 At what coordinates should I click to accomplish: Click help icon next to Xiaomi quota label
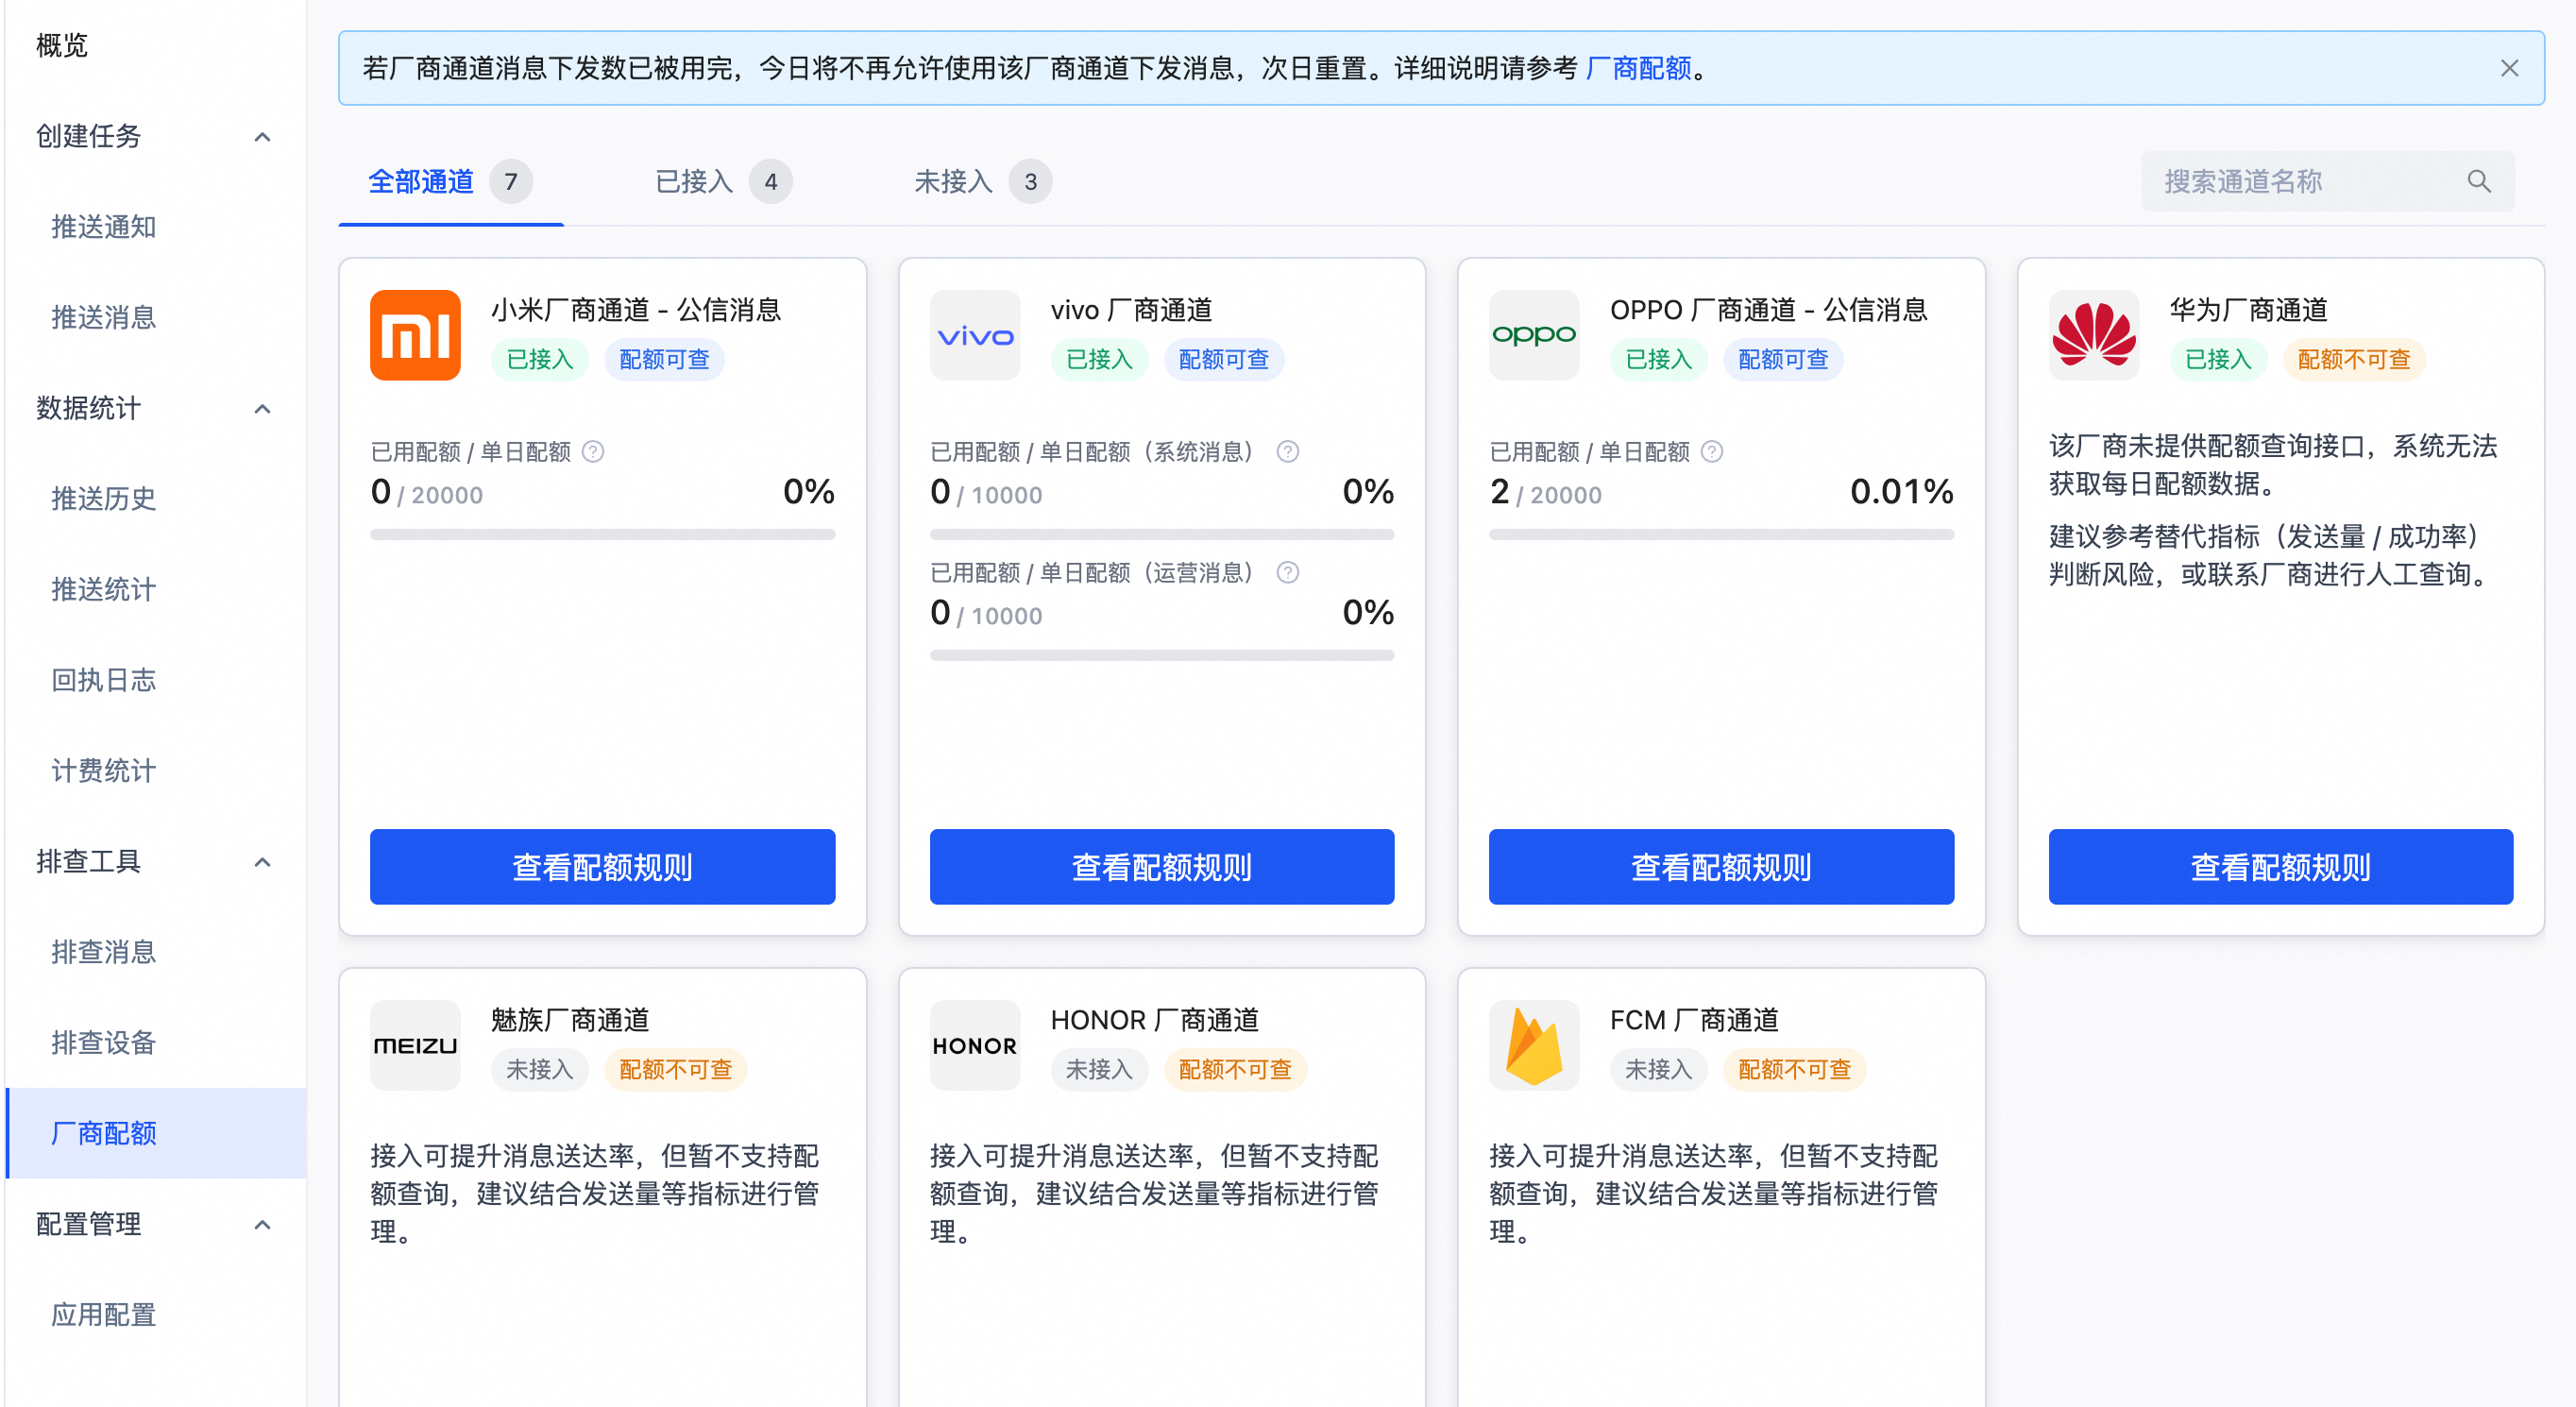coord(593,452)
